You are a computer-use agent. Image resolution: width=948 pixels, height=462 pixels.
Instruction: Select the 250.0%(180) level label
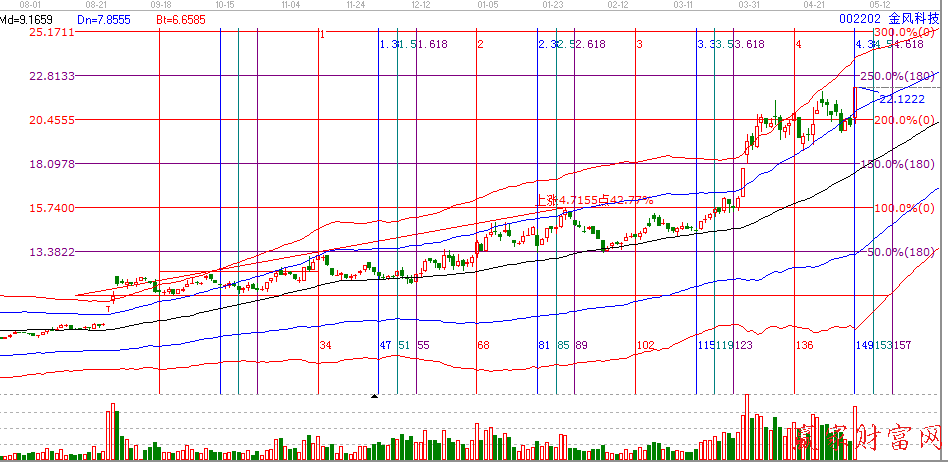coord(904,77)
